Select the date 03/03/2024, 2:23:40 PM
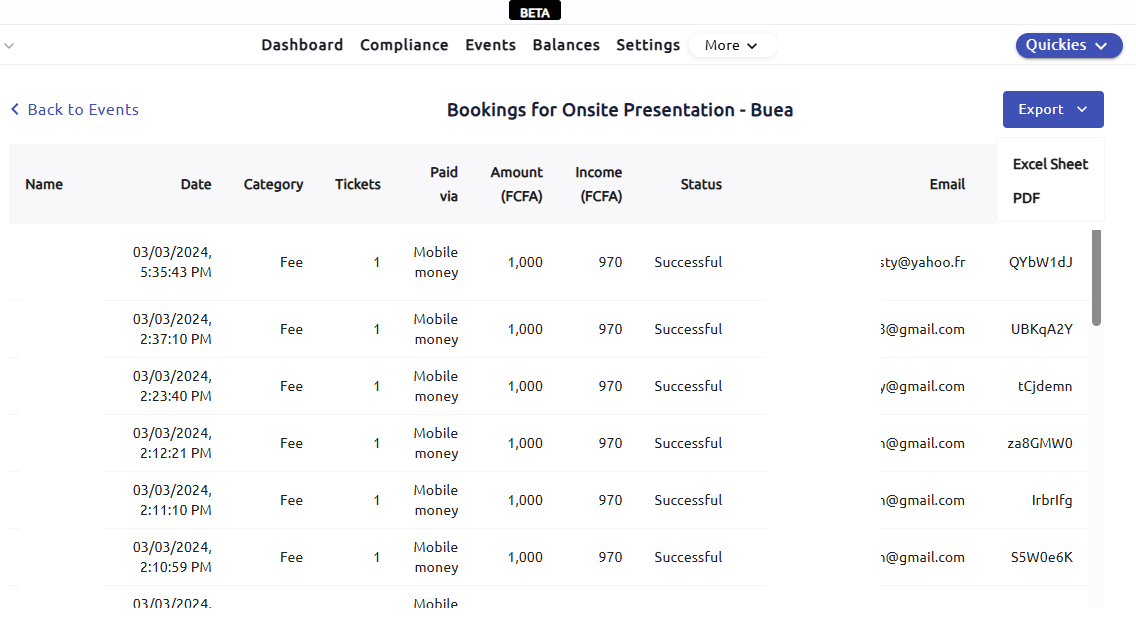The width and height of the screenshot is (1136, 624). click(x=172, y=386)
